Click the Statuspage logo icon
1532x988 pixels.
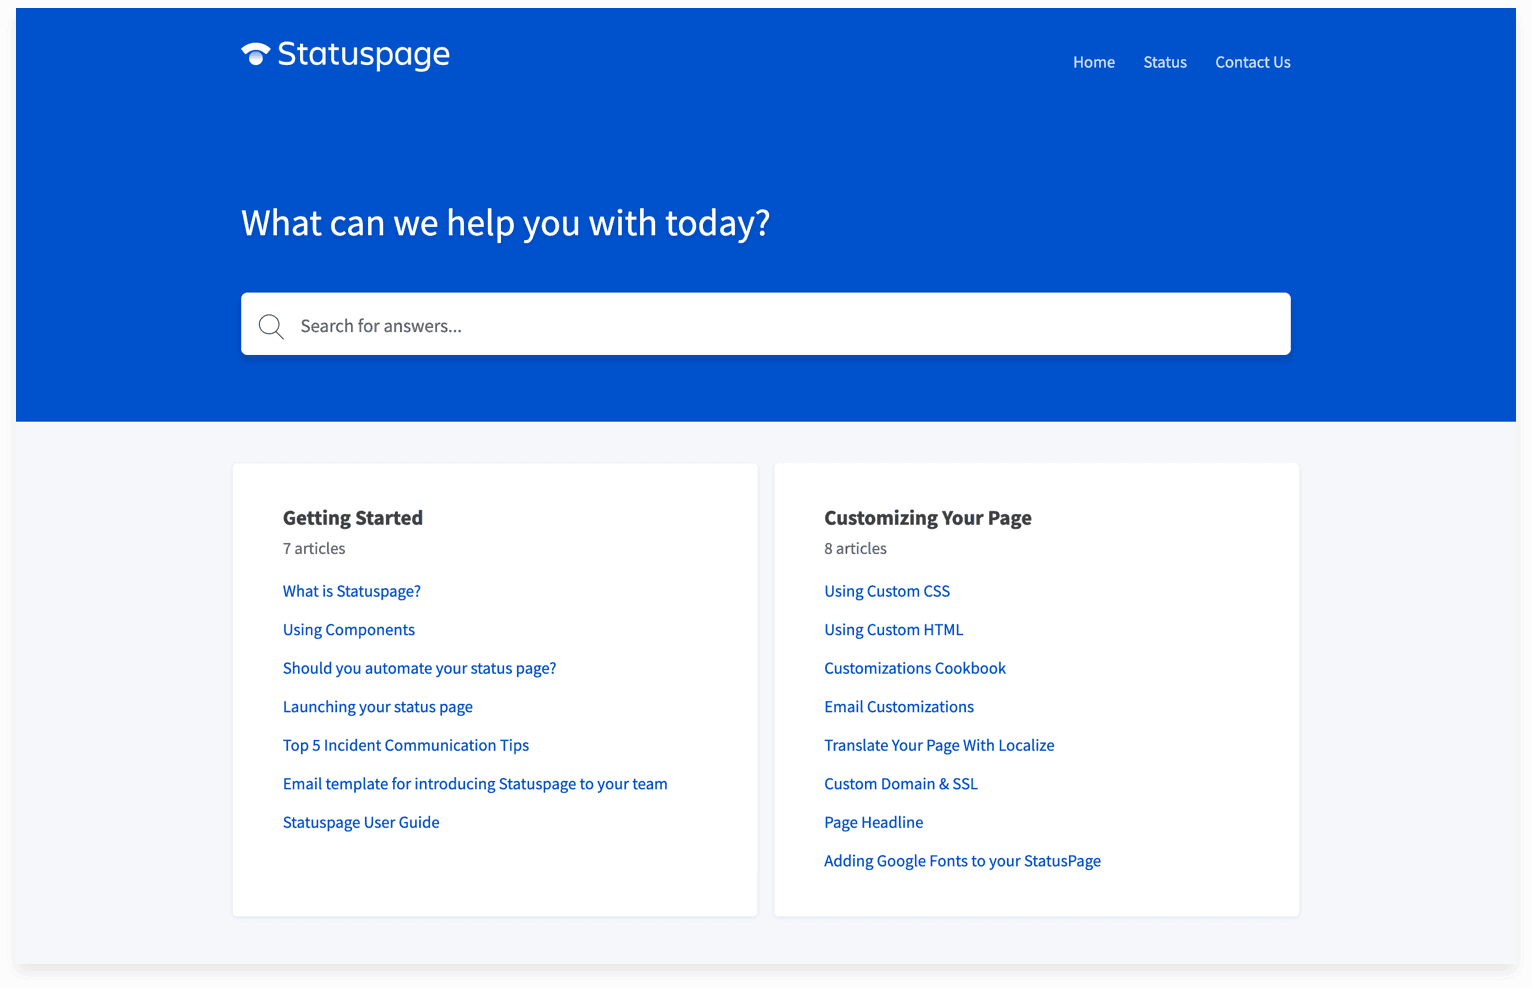point(254,54)
